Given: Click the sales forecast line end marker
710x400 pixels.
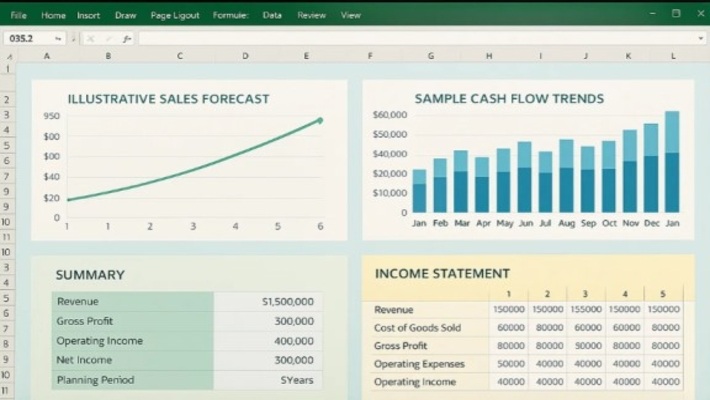Looking at the screenshot, I should 320,120.
